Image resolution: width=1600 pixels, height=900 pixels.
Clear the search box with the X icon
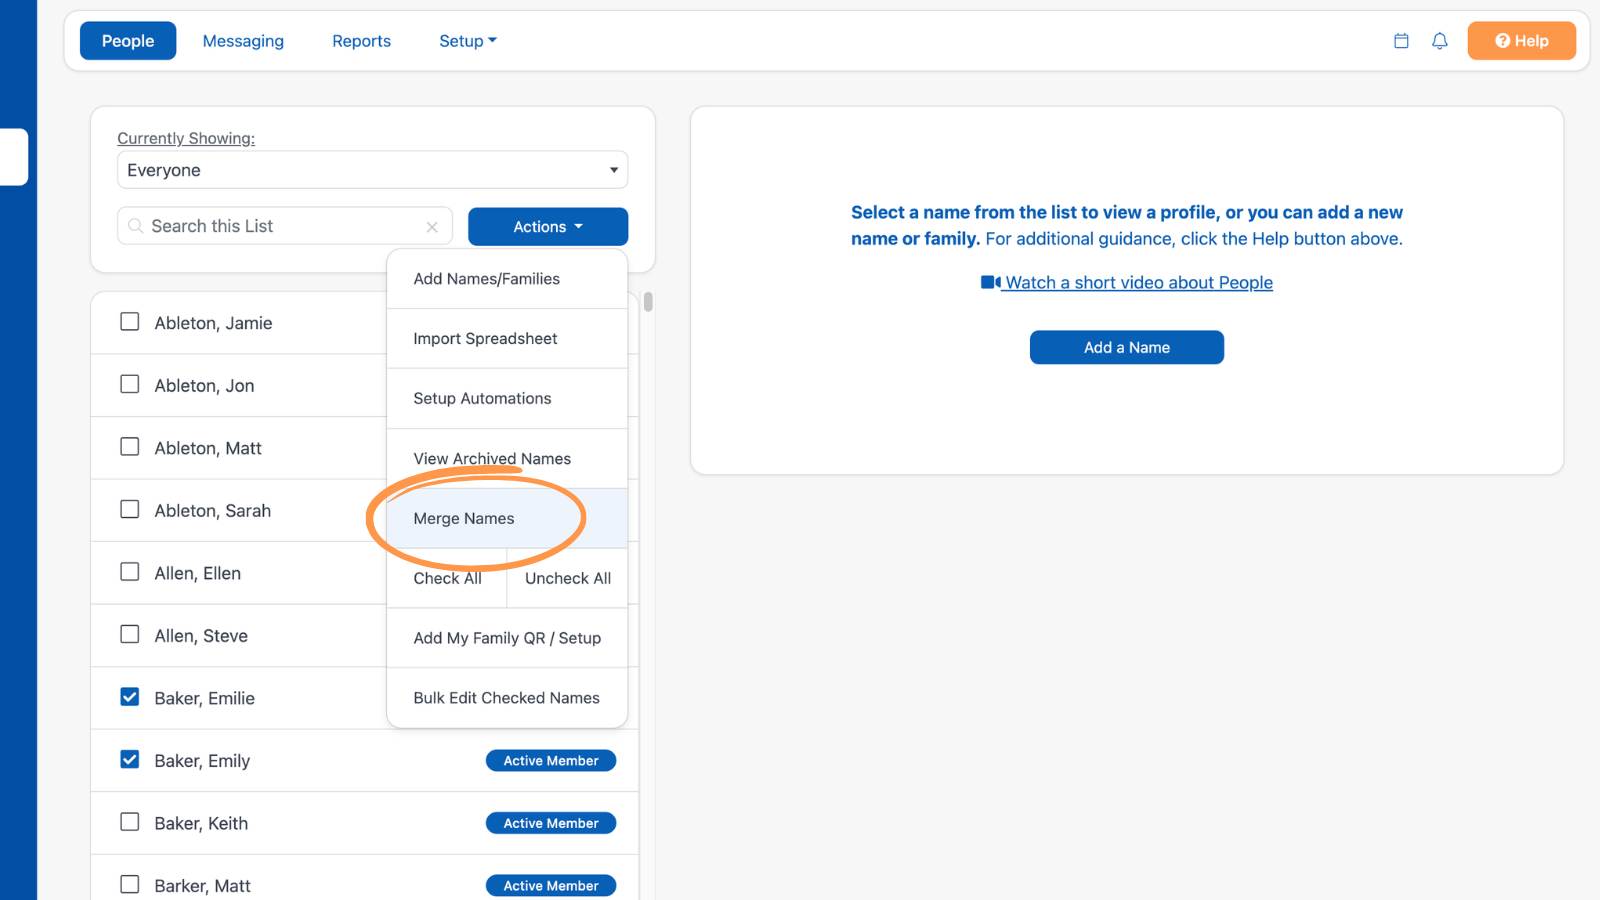point(432,227)
